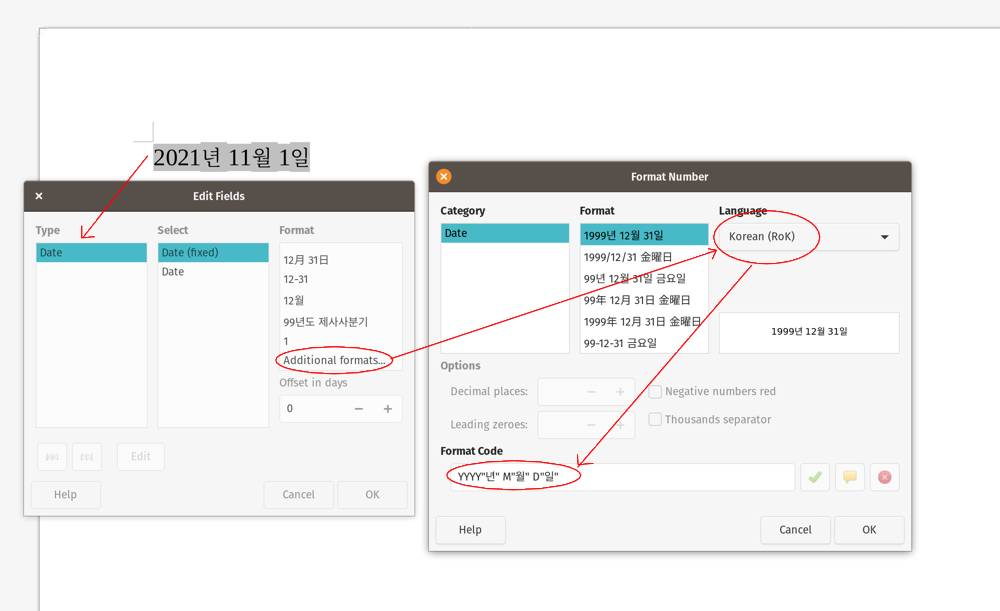
Task: Click into the Format Code input field
Action: [x=622, y=477]
